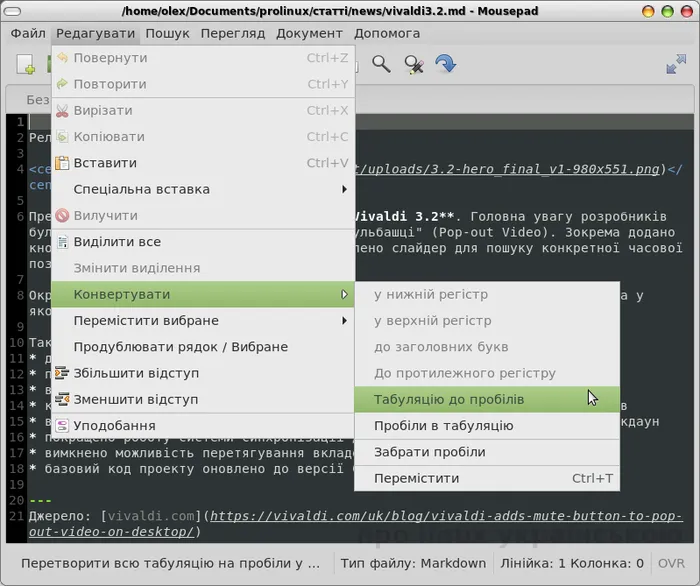This screenshot has height=586, width=700.
Task: Select Вставити menu entry
Action: 203,163
